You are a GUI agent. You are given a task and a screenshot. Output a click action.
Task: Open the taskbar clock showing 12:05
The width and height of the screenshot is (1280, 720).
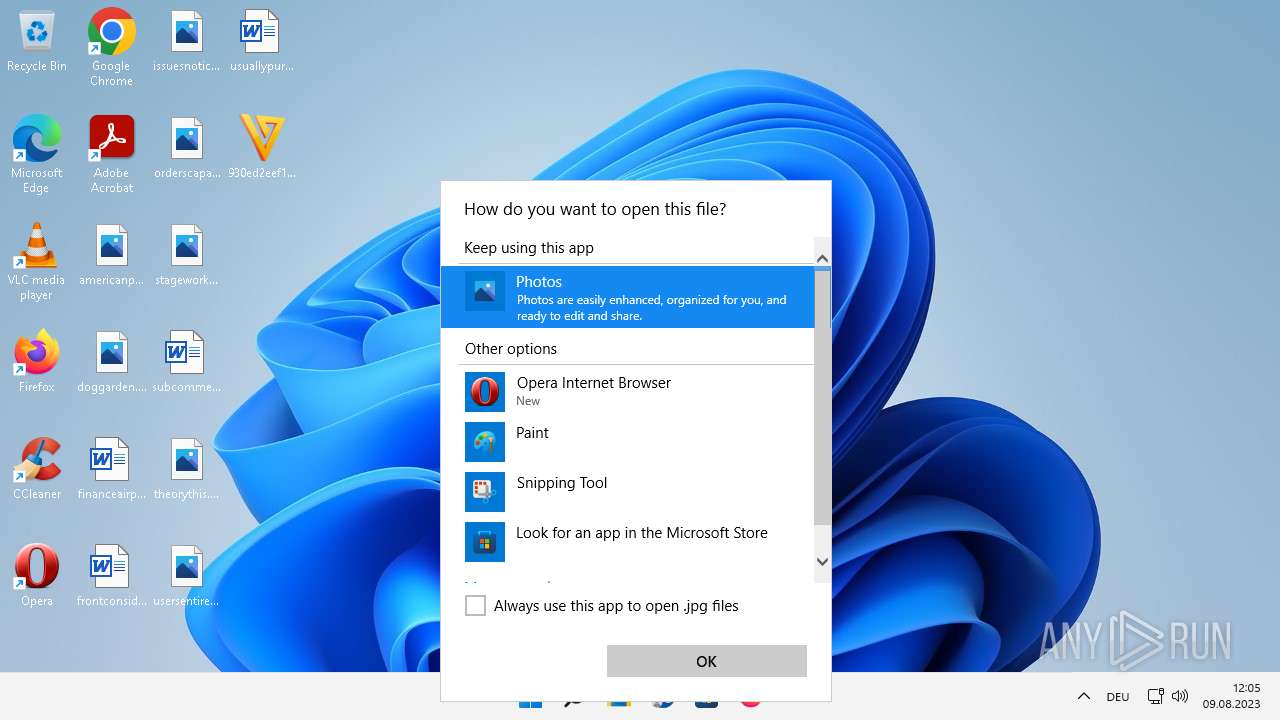(x=1232, y=696)
